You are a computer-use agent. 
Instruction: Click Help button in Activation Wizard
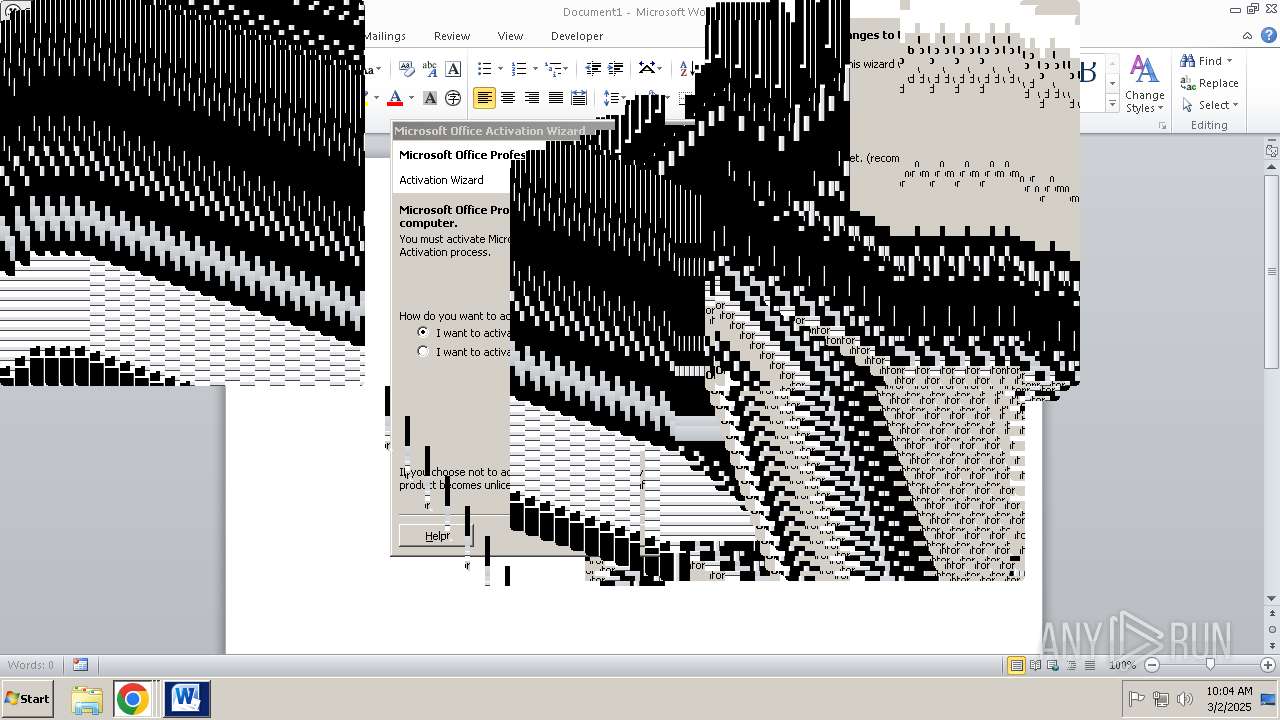[x=434, y=536]
